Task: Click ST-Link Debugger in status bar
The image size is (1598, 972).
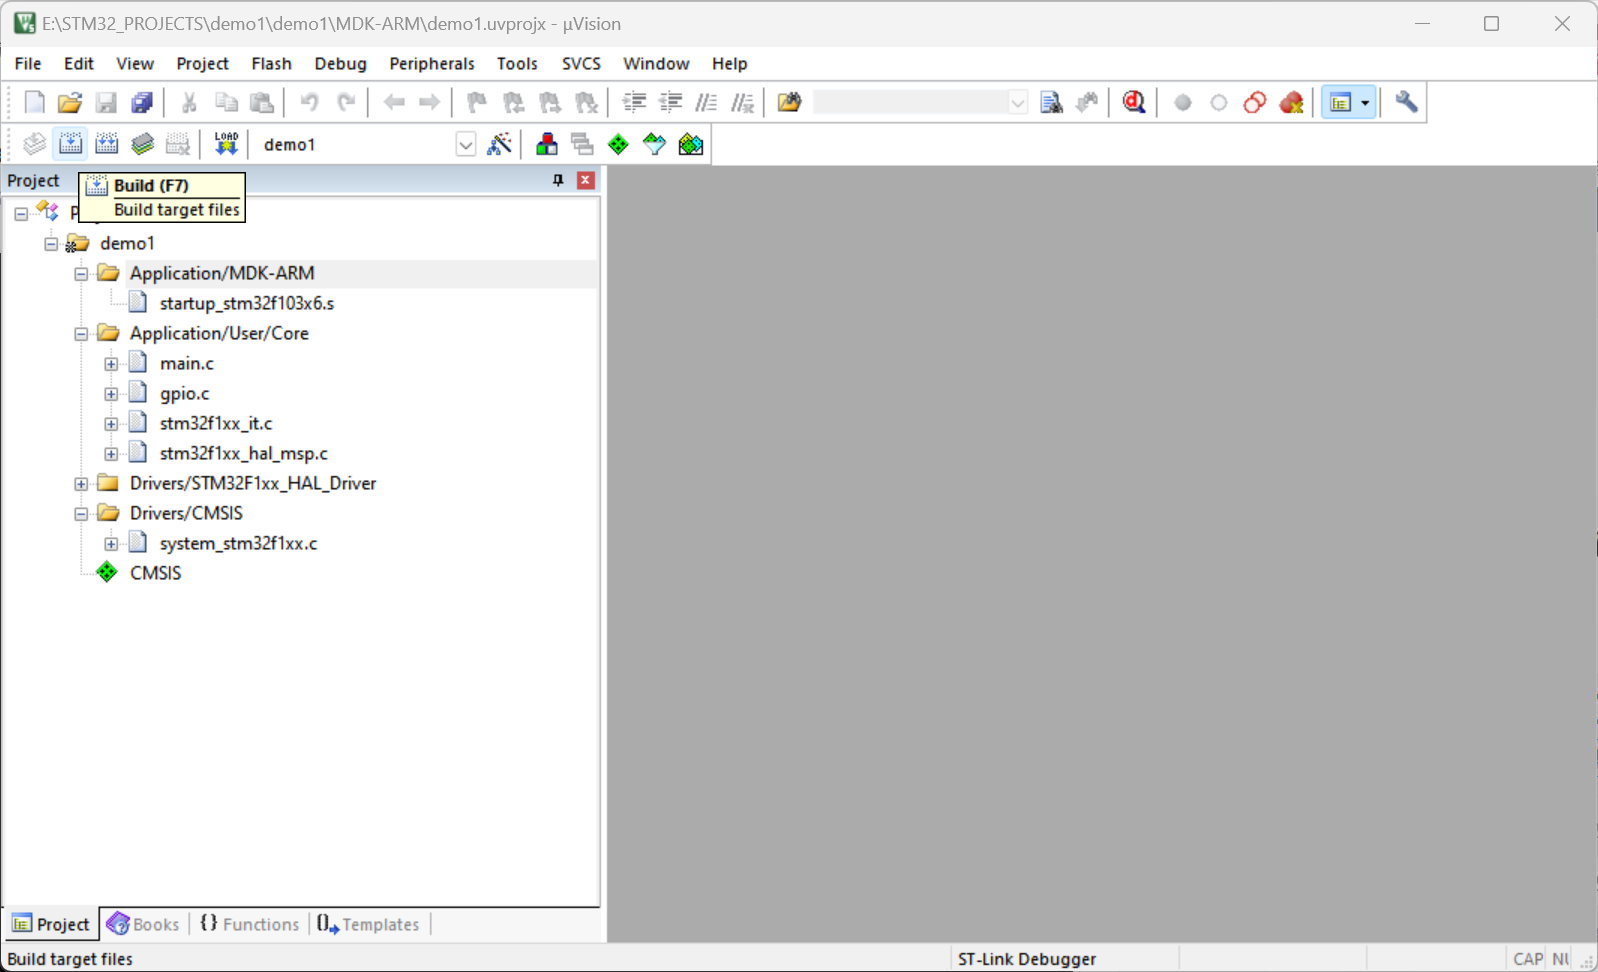Action: click(x=1026, y=959)
